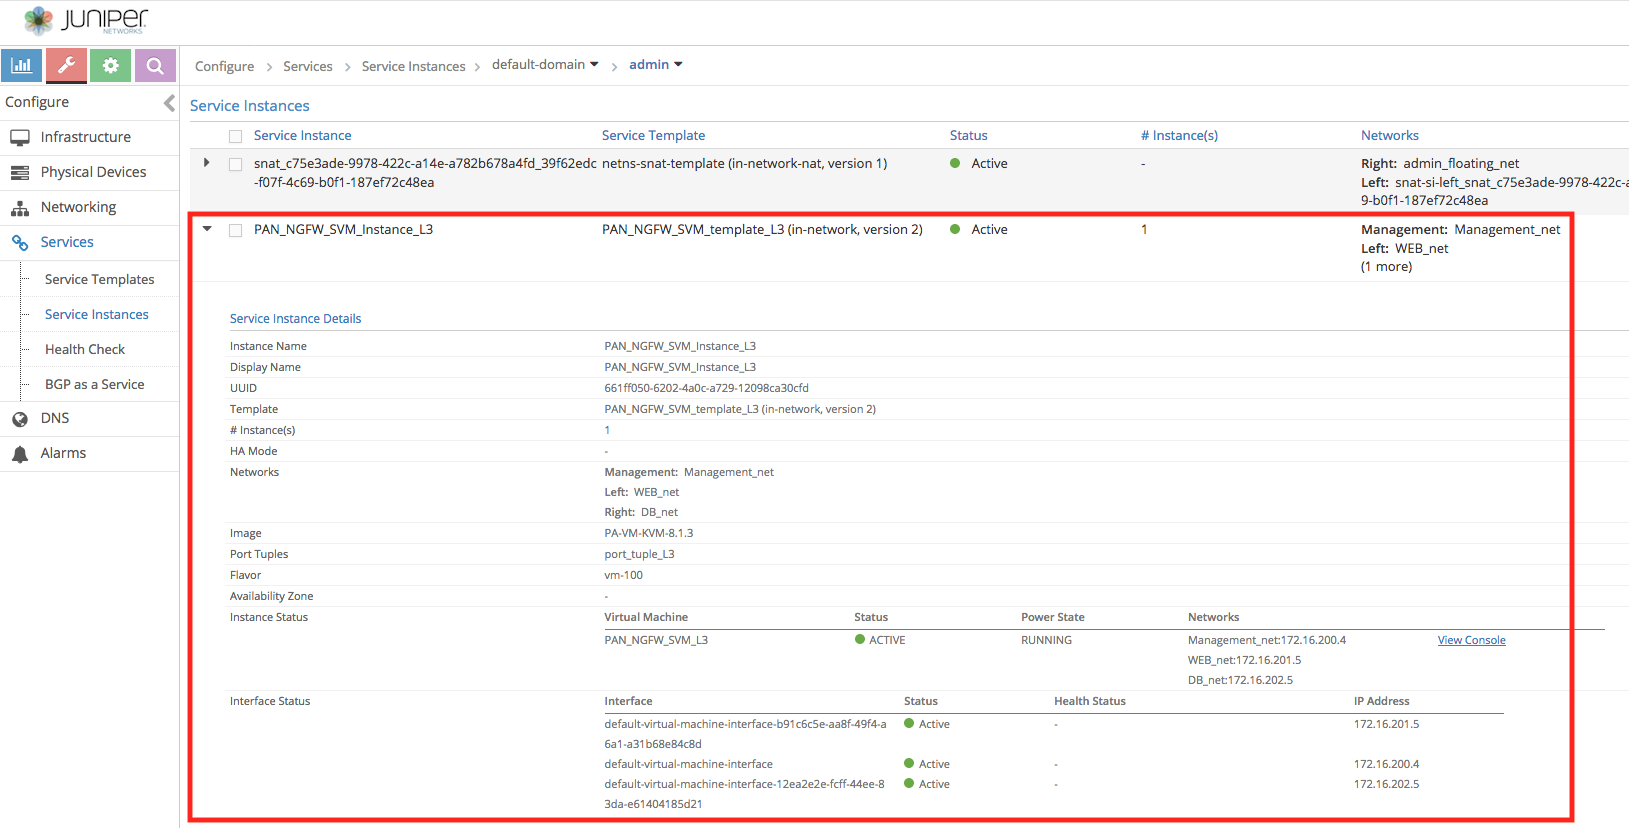Click Services in the breadcrumb
Screen dimensions: 1629x828
point(307,66)
